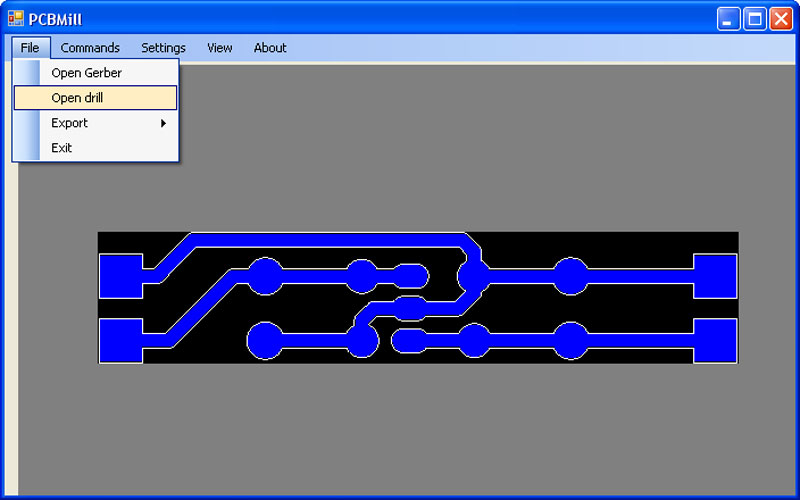This screenshot has width=800, height=500.
Task: Open the Commands menu
Action: click(x=90, y=48)
